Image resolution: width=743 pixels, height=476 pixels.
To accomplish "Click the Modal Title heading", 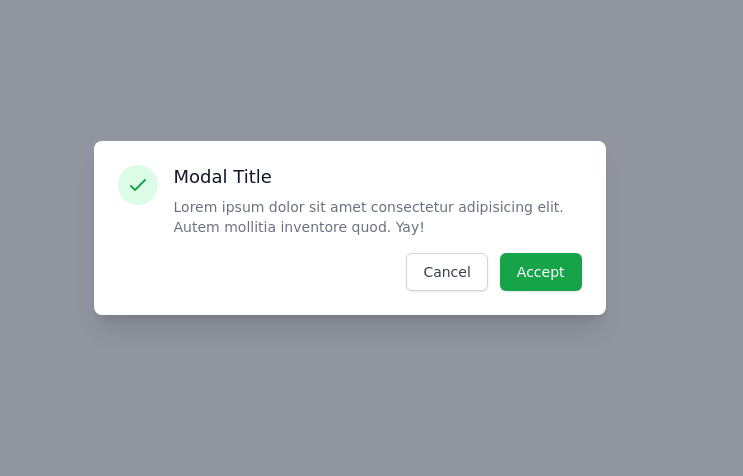I will click(x=222, y=177).
